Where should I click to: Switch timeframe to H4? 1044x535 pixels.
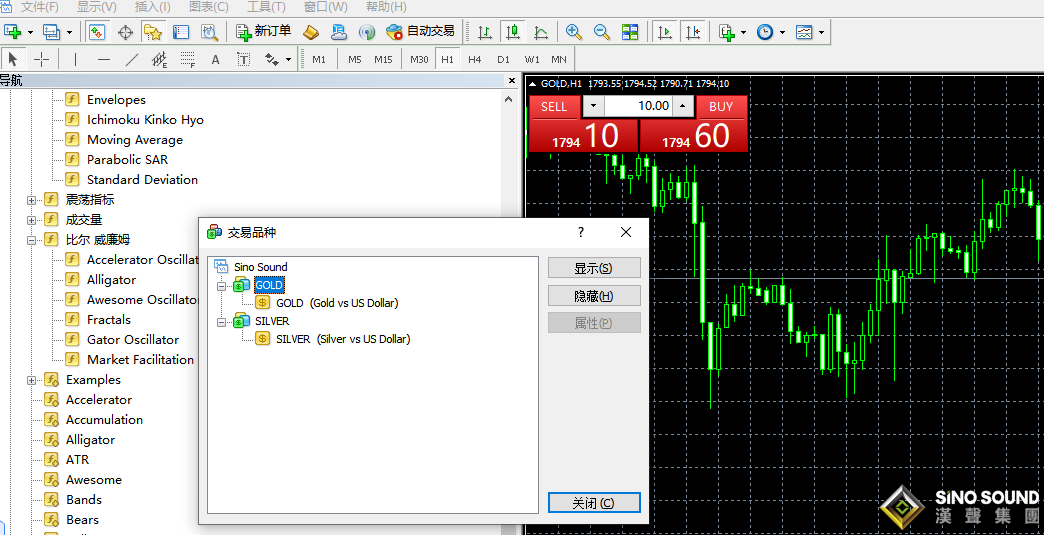click(474, 59)
